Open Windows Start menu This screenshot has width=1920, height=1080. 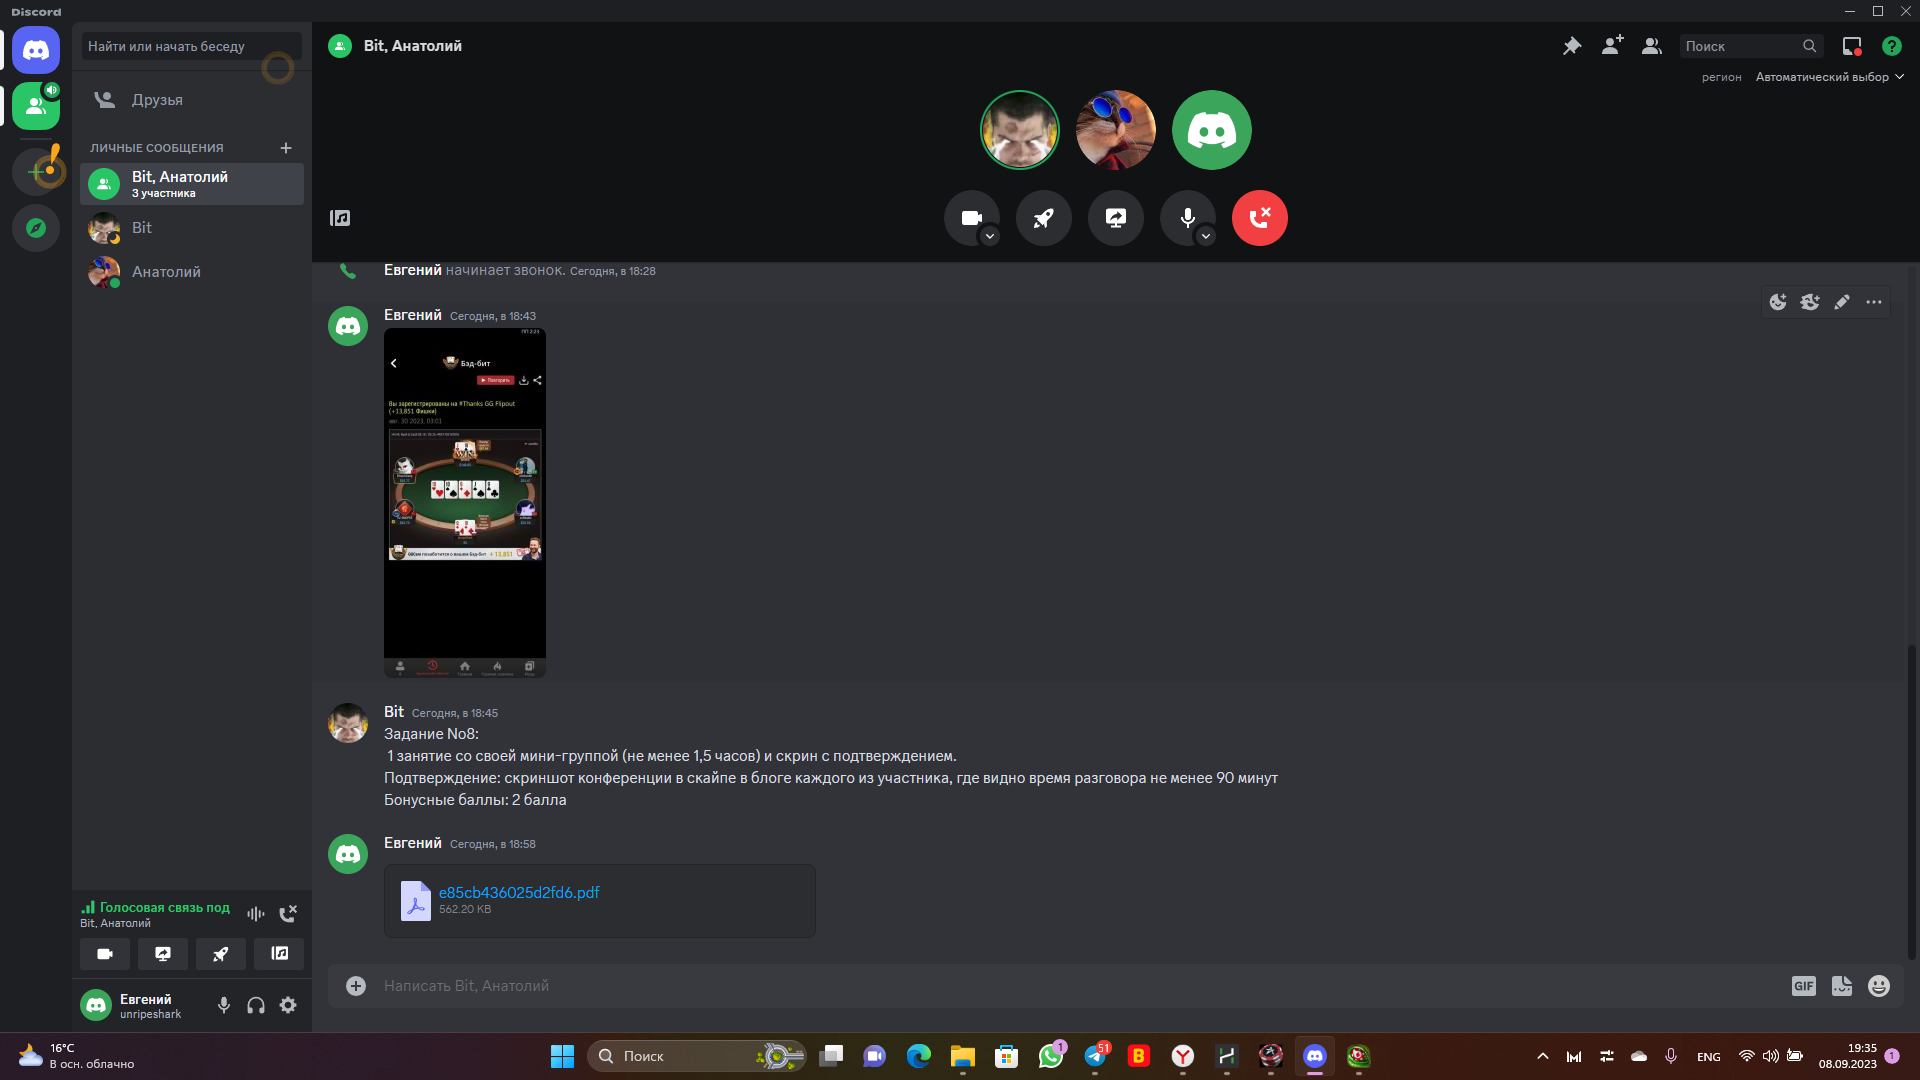point(562,1056)
